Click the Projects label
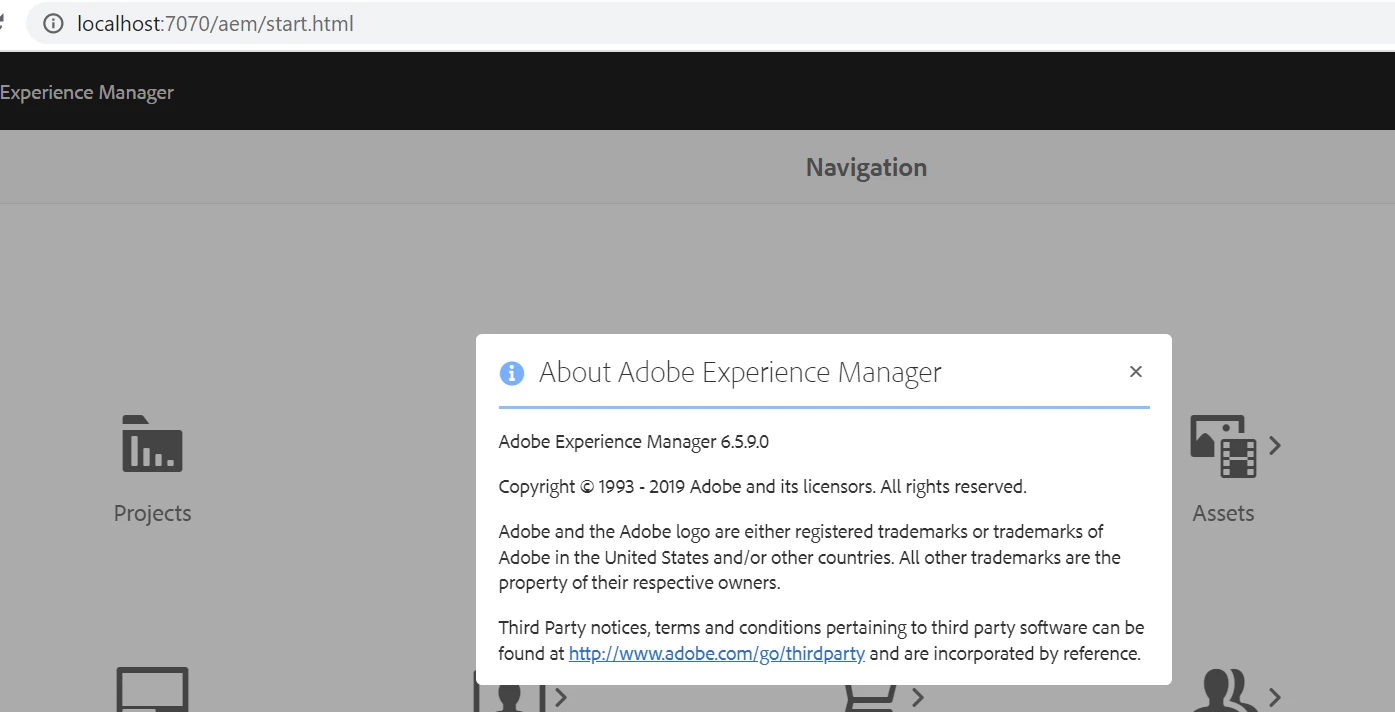Screen dimensions: 1395x712 [152, 513]
